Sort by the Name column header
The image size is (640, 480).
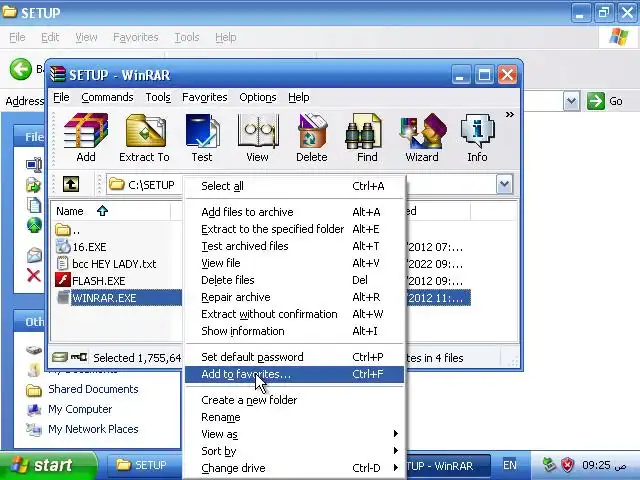tap(112, 211)
